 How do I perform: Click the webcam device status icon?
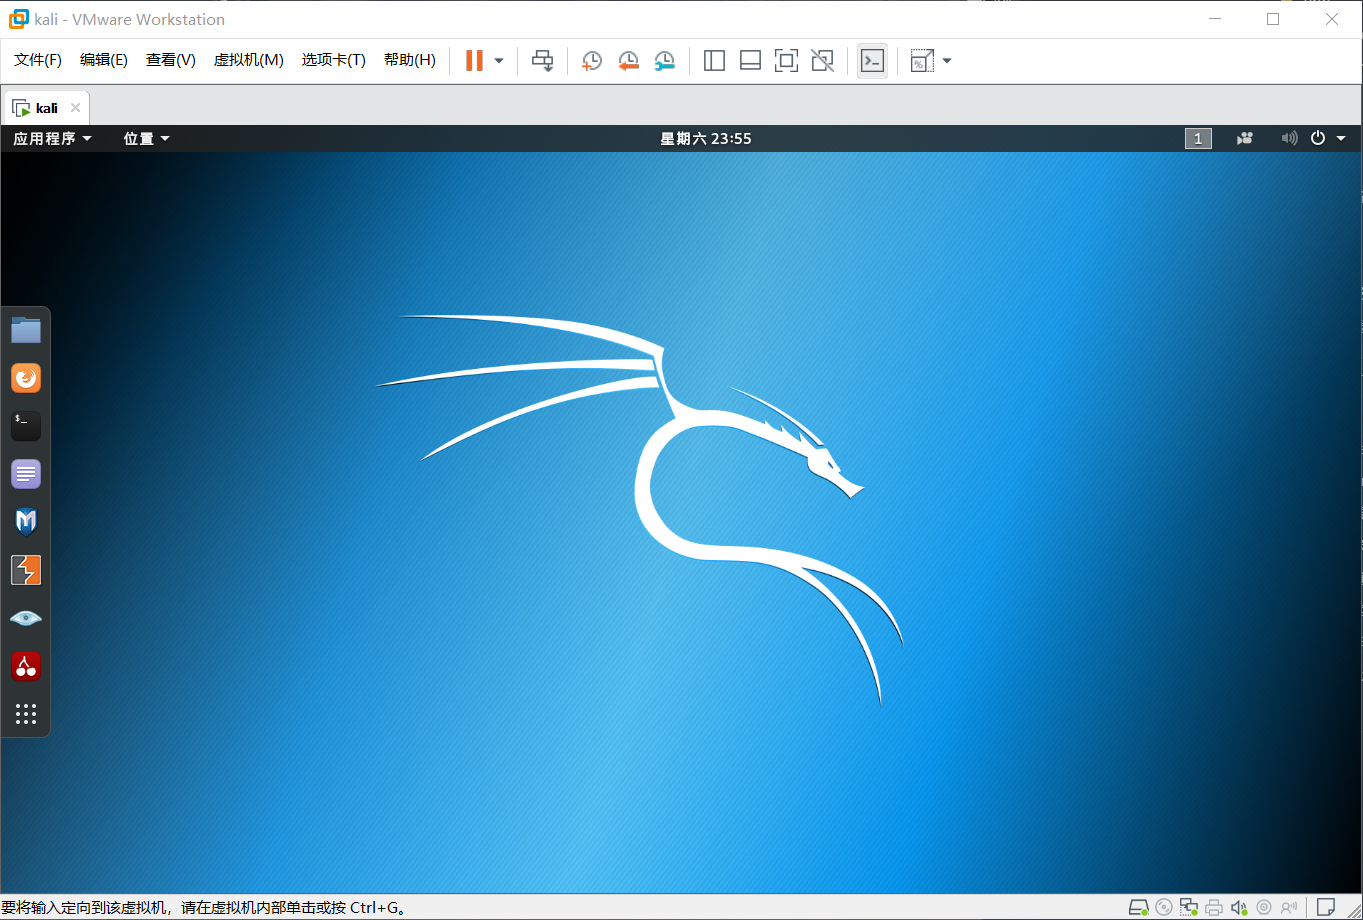tap(1264, 907)
